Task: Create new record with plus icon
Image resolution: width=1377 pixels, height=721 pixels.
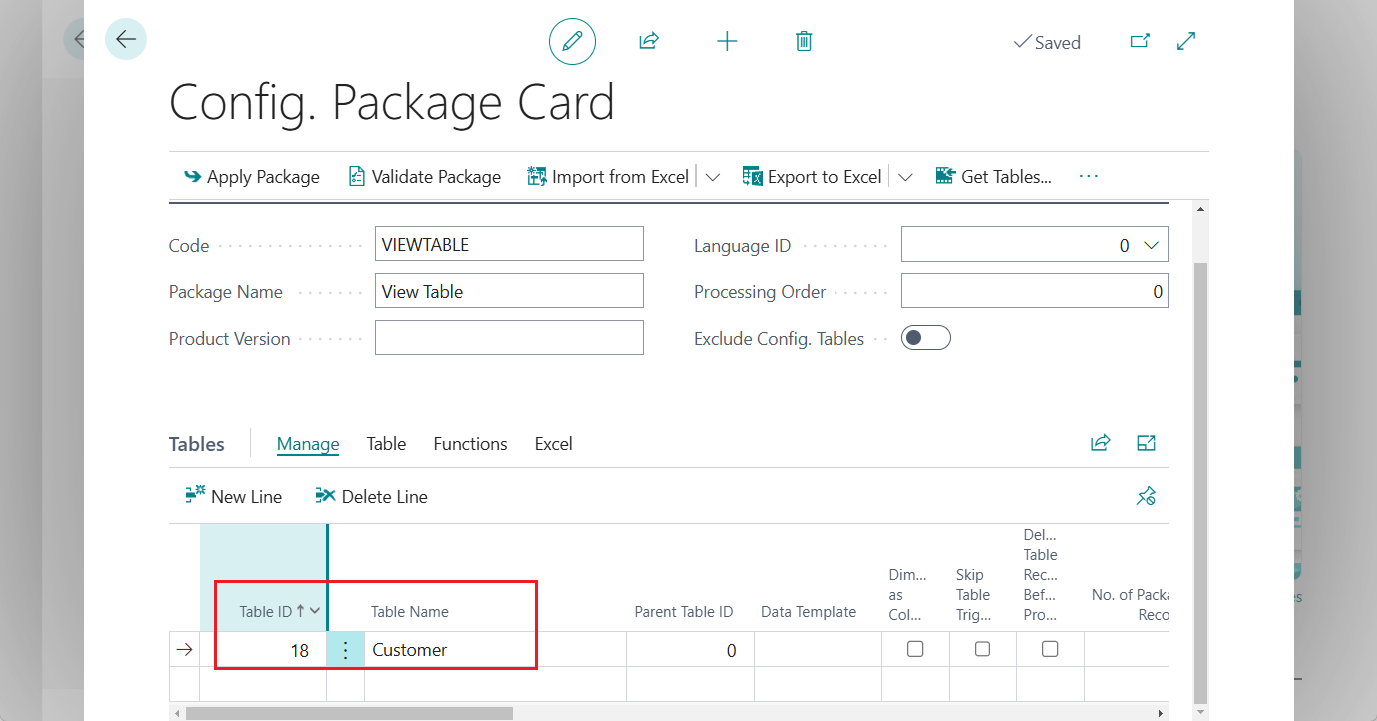Action: tap(726, 41)
